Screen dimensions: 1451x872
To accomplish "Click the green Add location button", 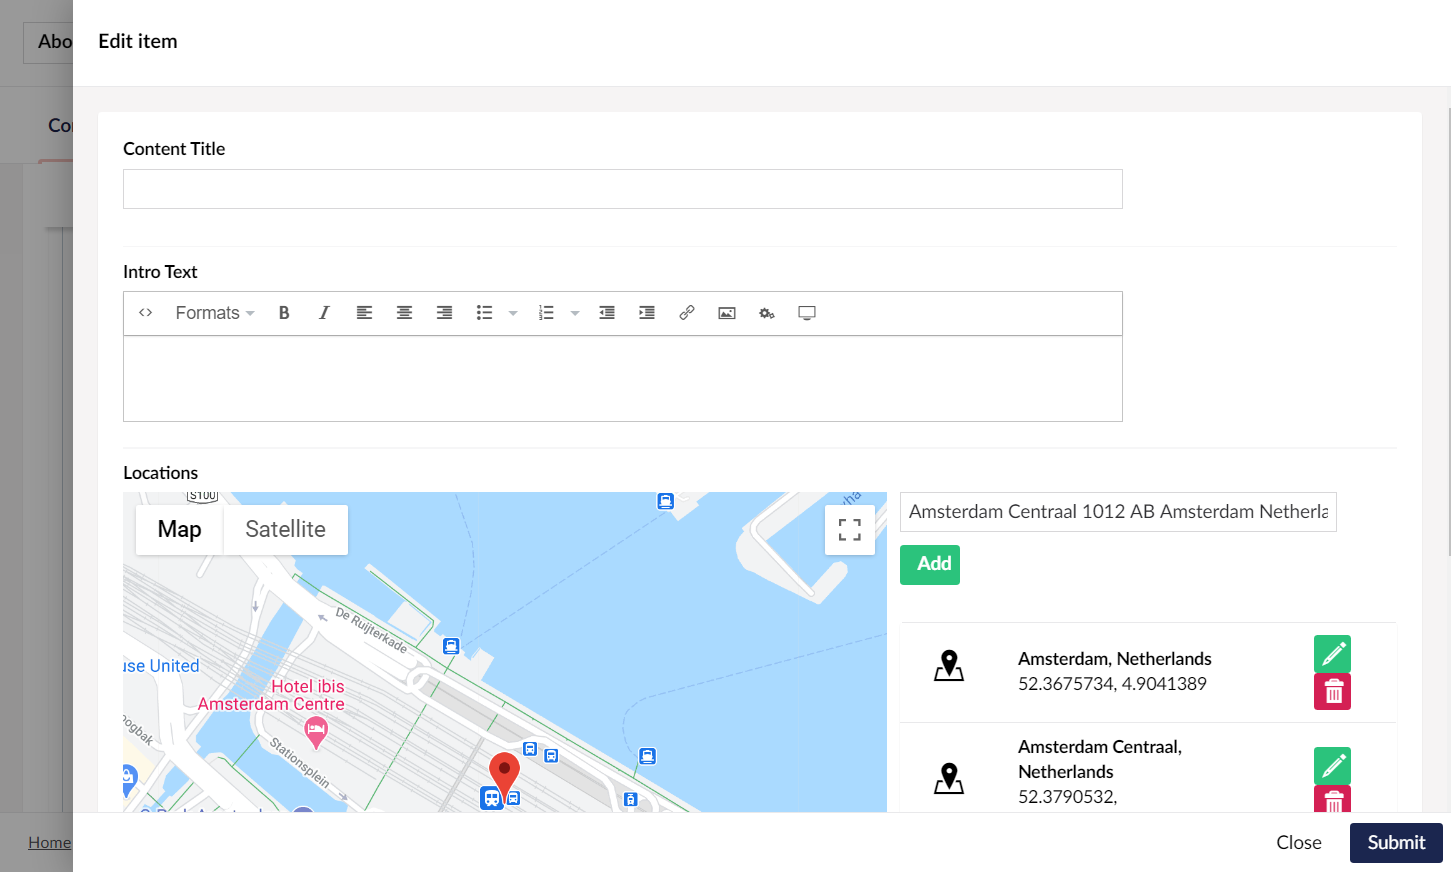I will point(930,564).
